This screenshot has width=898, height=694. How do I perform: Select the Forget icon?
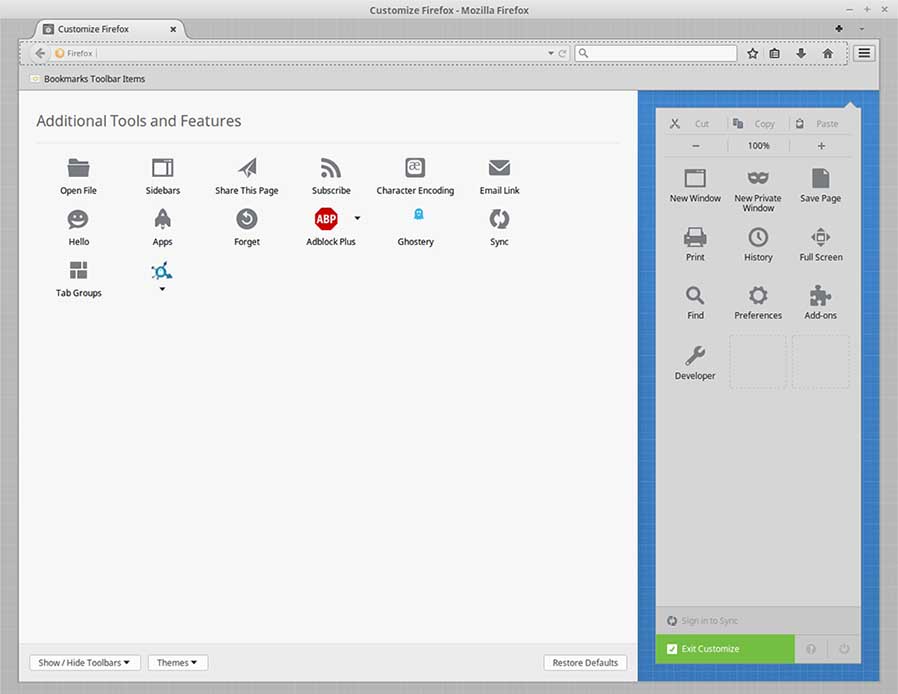click(x=247, y=219)
